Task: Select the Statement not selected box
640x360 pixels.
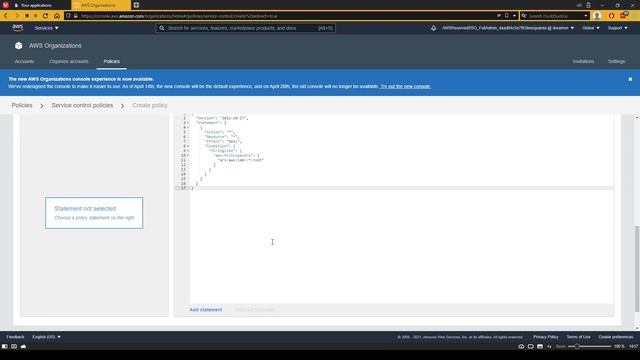Action: 94,213
